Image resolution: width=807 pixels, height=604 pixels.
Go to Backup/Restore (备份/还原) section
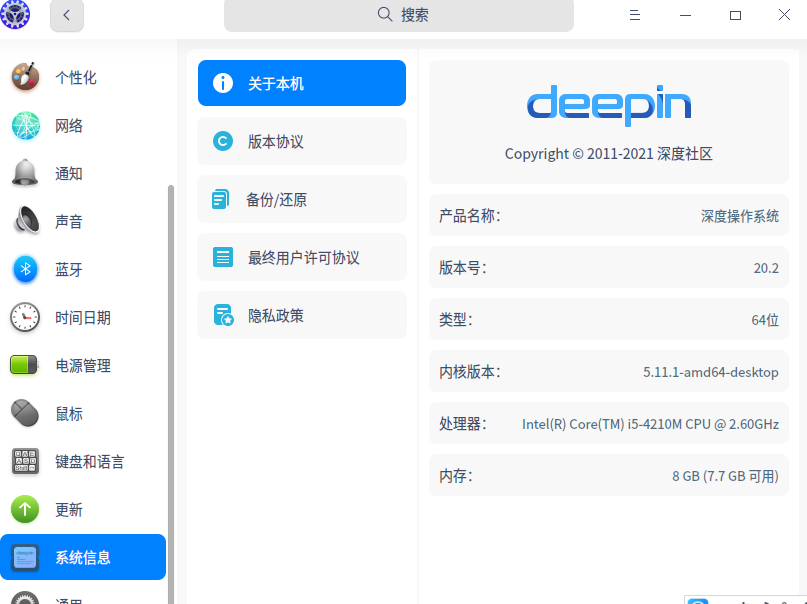coord(301,199)
